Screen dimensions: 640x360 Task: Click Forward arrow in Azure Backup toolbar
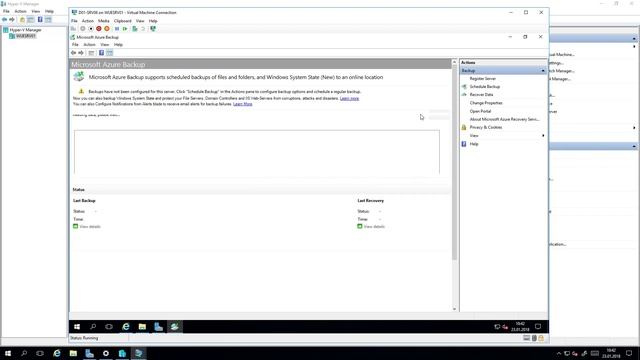tap(81, 53)
